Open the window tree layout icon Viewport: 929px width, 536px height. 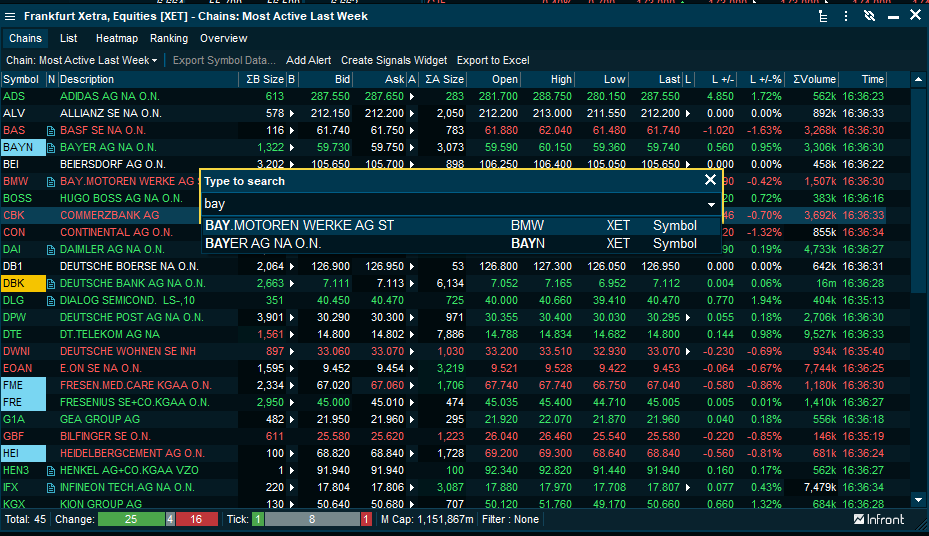click(822, 16)
